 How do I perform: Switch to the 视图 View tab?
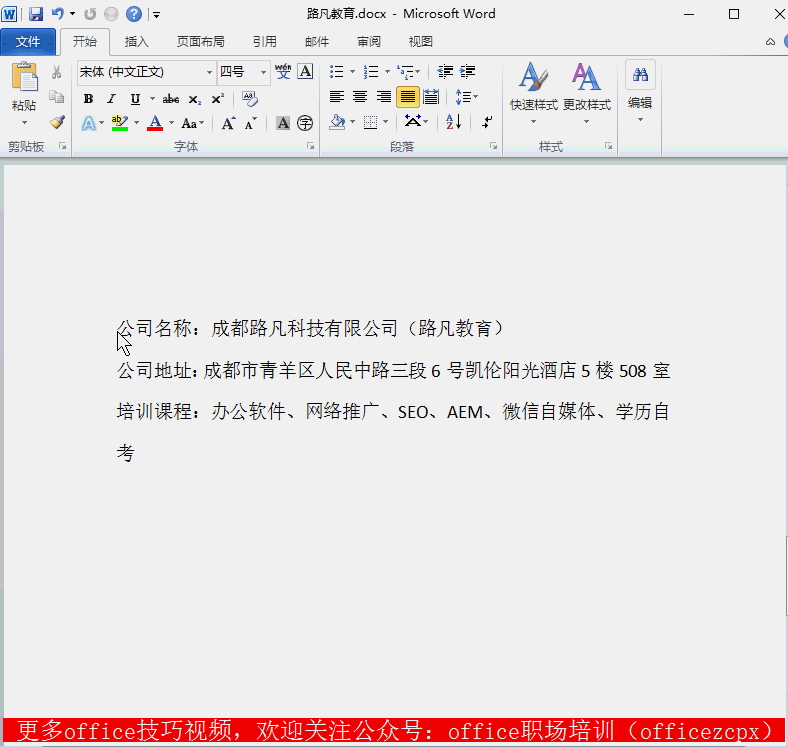pos(421,41)
